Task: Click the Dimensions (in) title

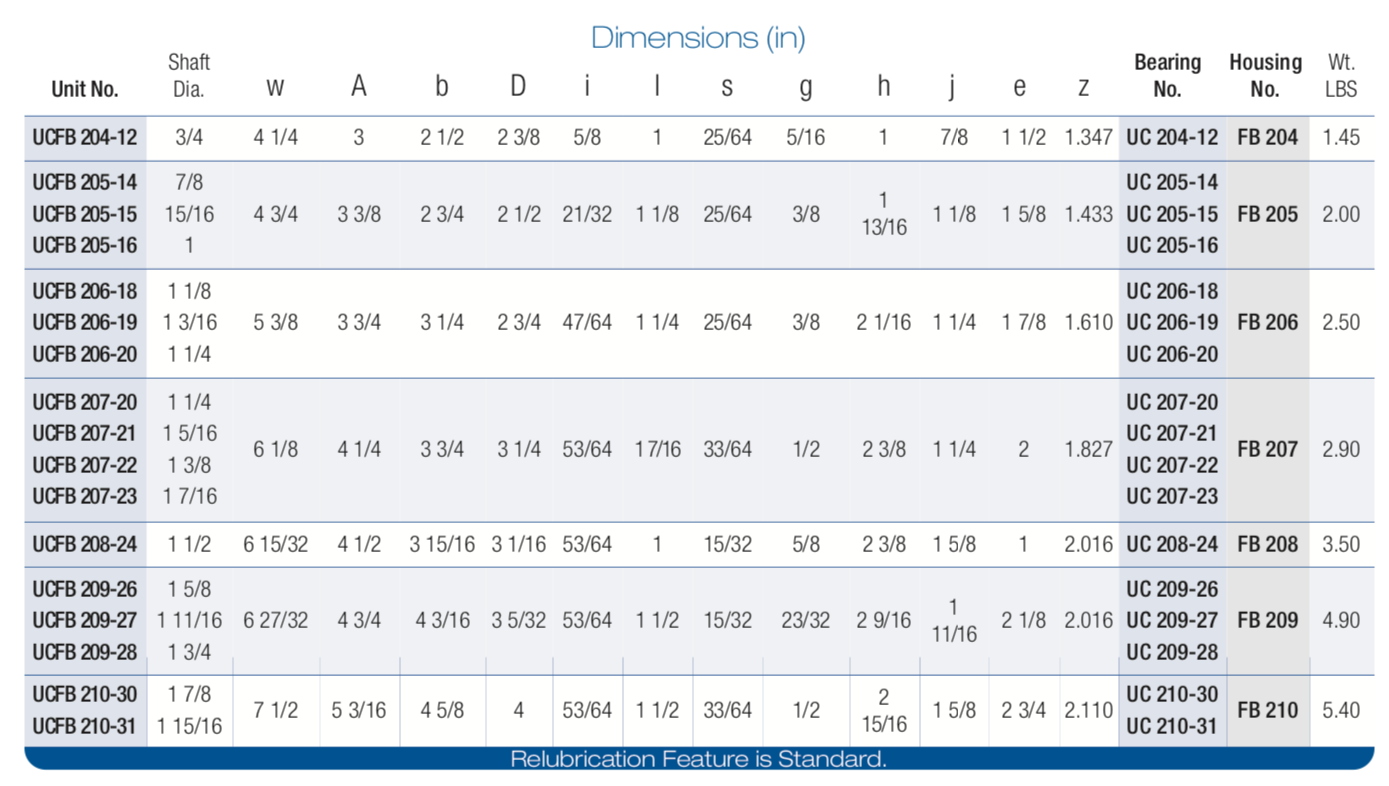Action: (697, 38)
